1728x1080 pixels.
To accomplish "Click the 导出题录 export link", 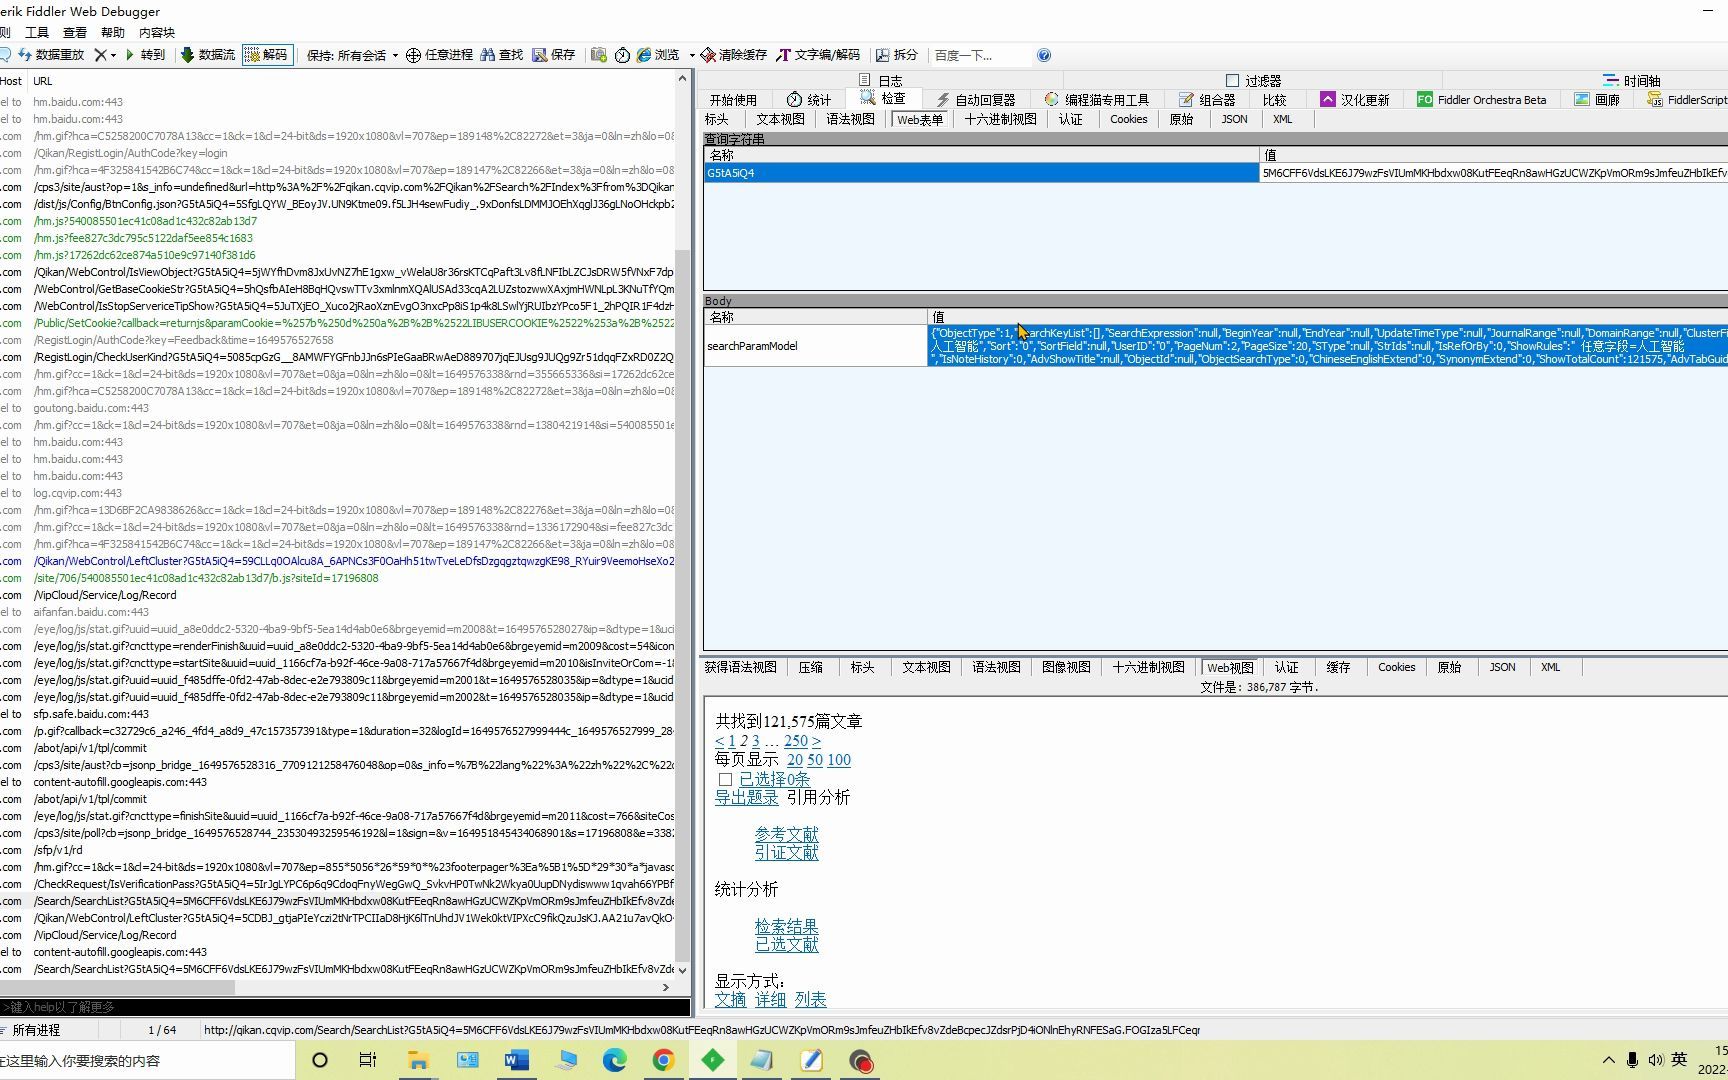I will tap(746, 797).
